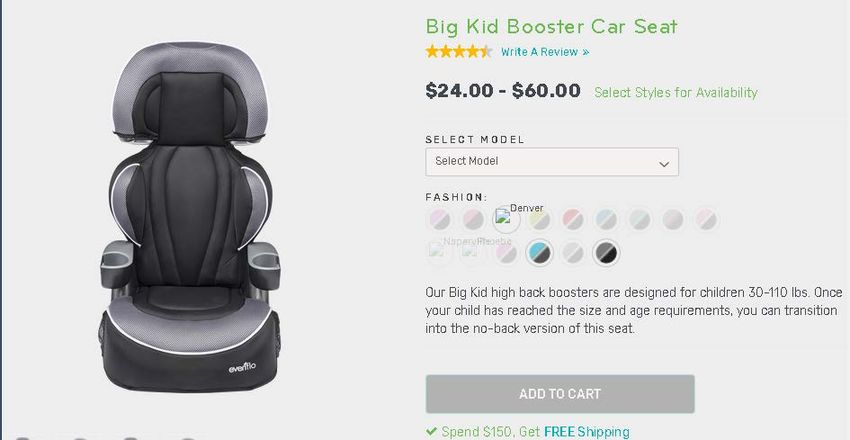Select the first faded purple swatch in top row
Screen dimensions: 850x440
[x=440, y=219]
